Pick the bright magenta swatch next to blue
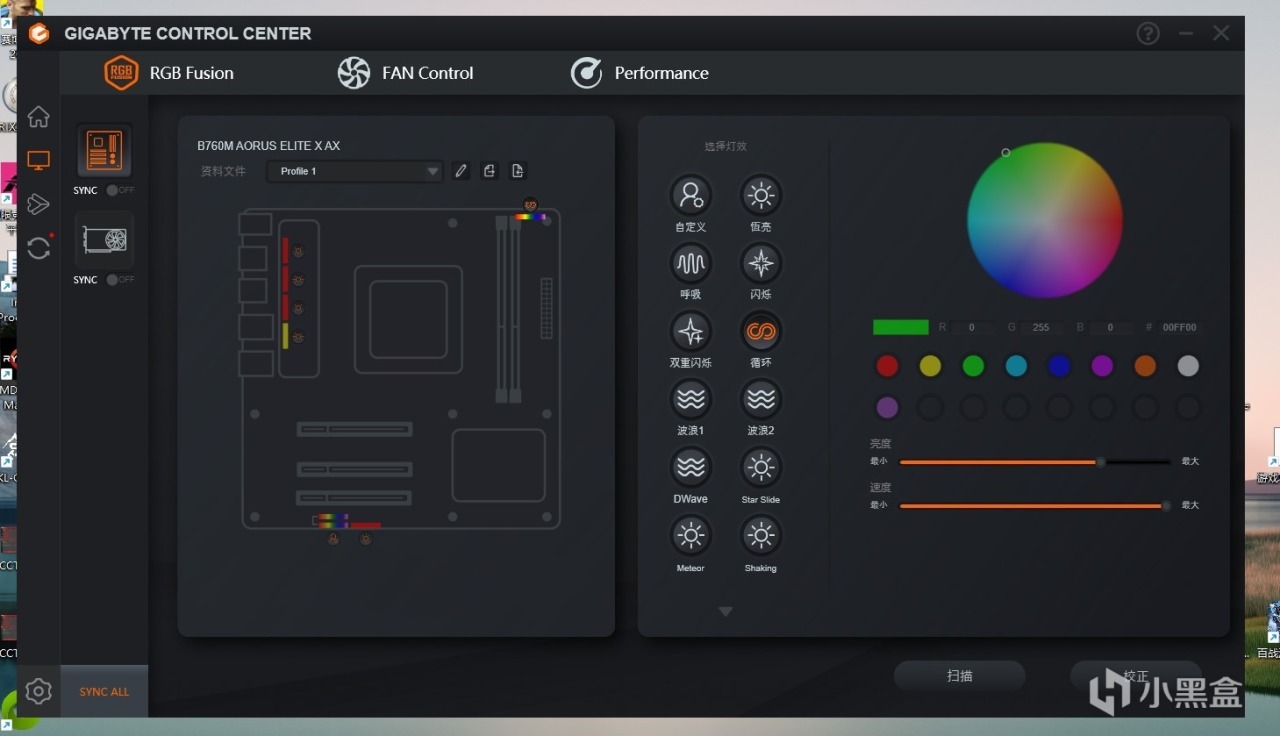The width and height of the screenshot is (1280, 736). click(1102, 366)
